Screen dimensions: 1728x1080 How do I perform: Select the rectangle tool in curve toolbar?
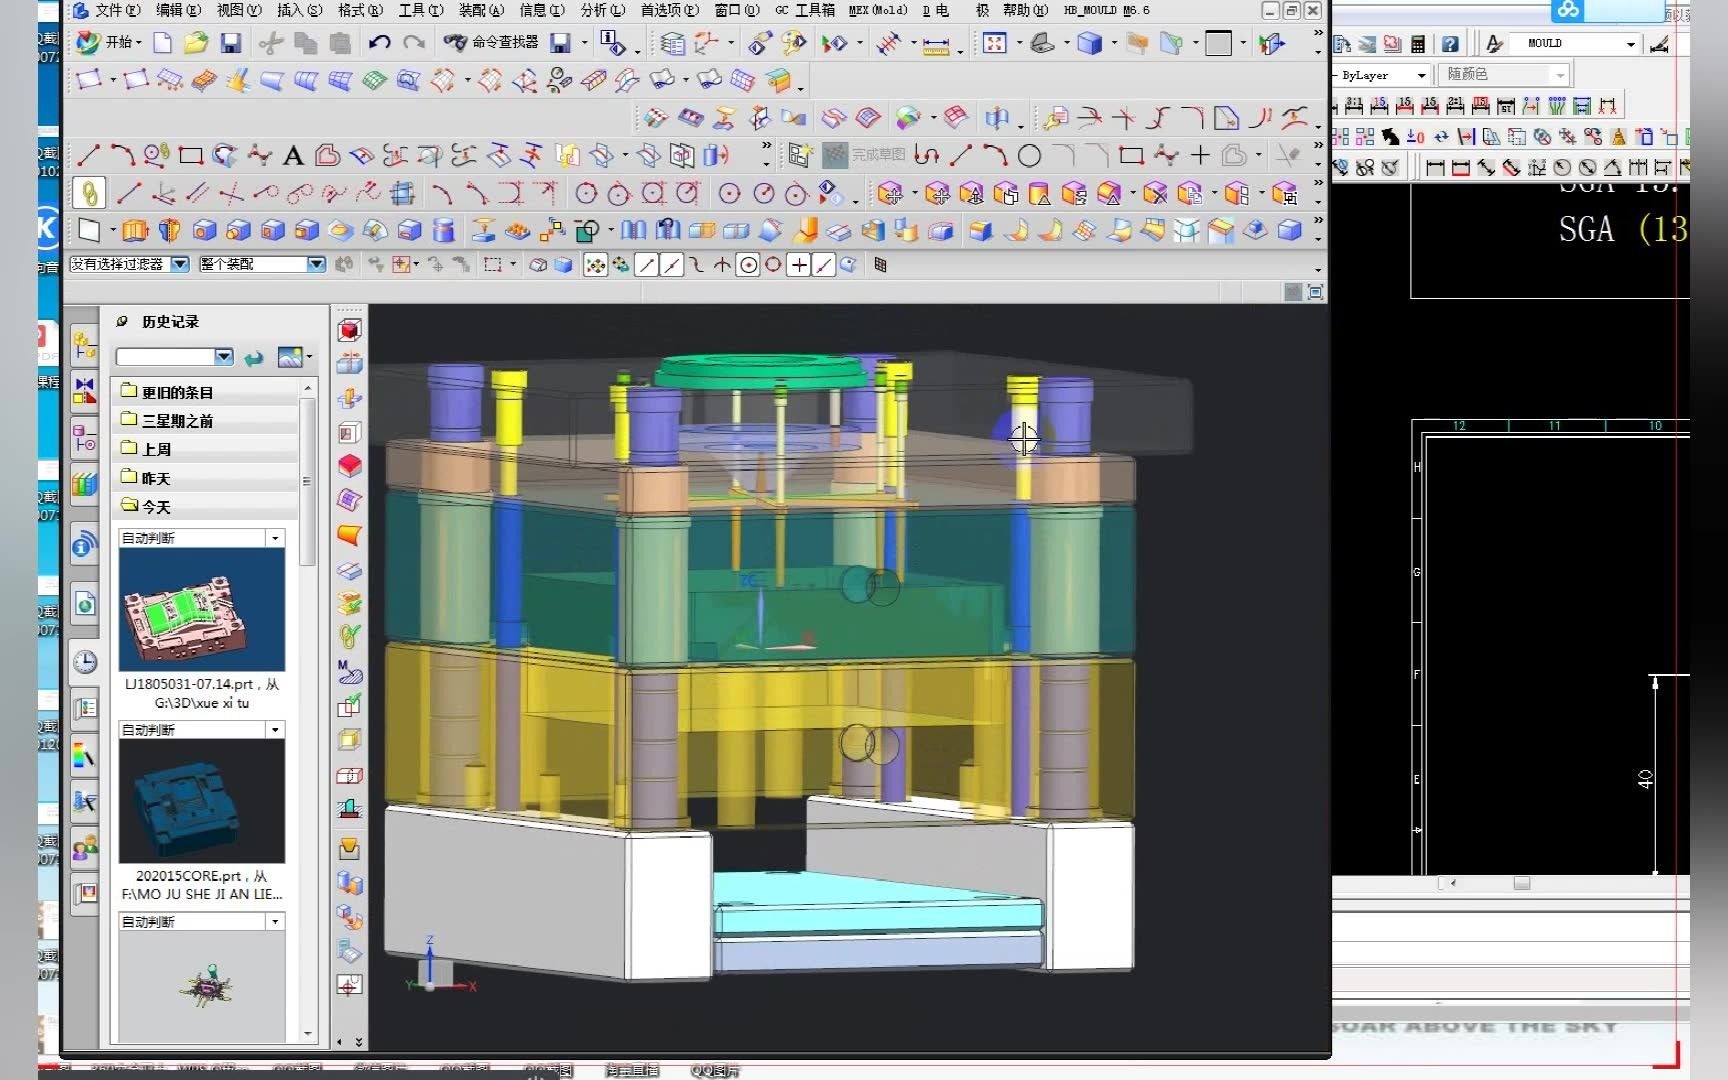191,155
